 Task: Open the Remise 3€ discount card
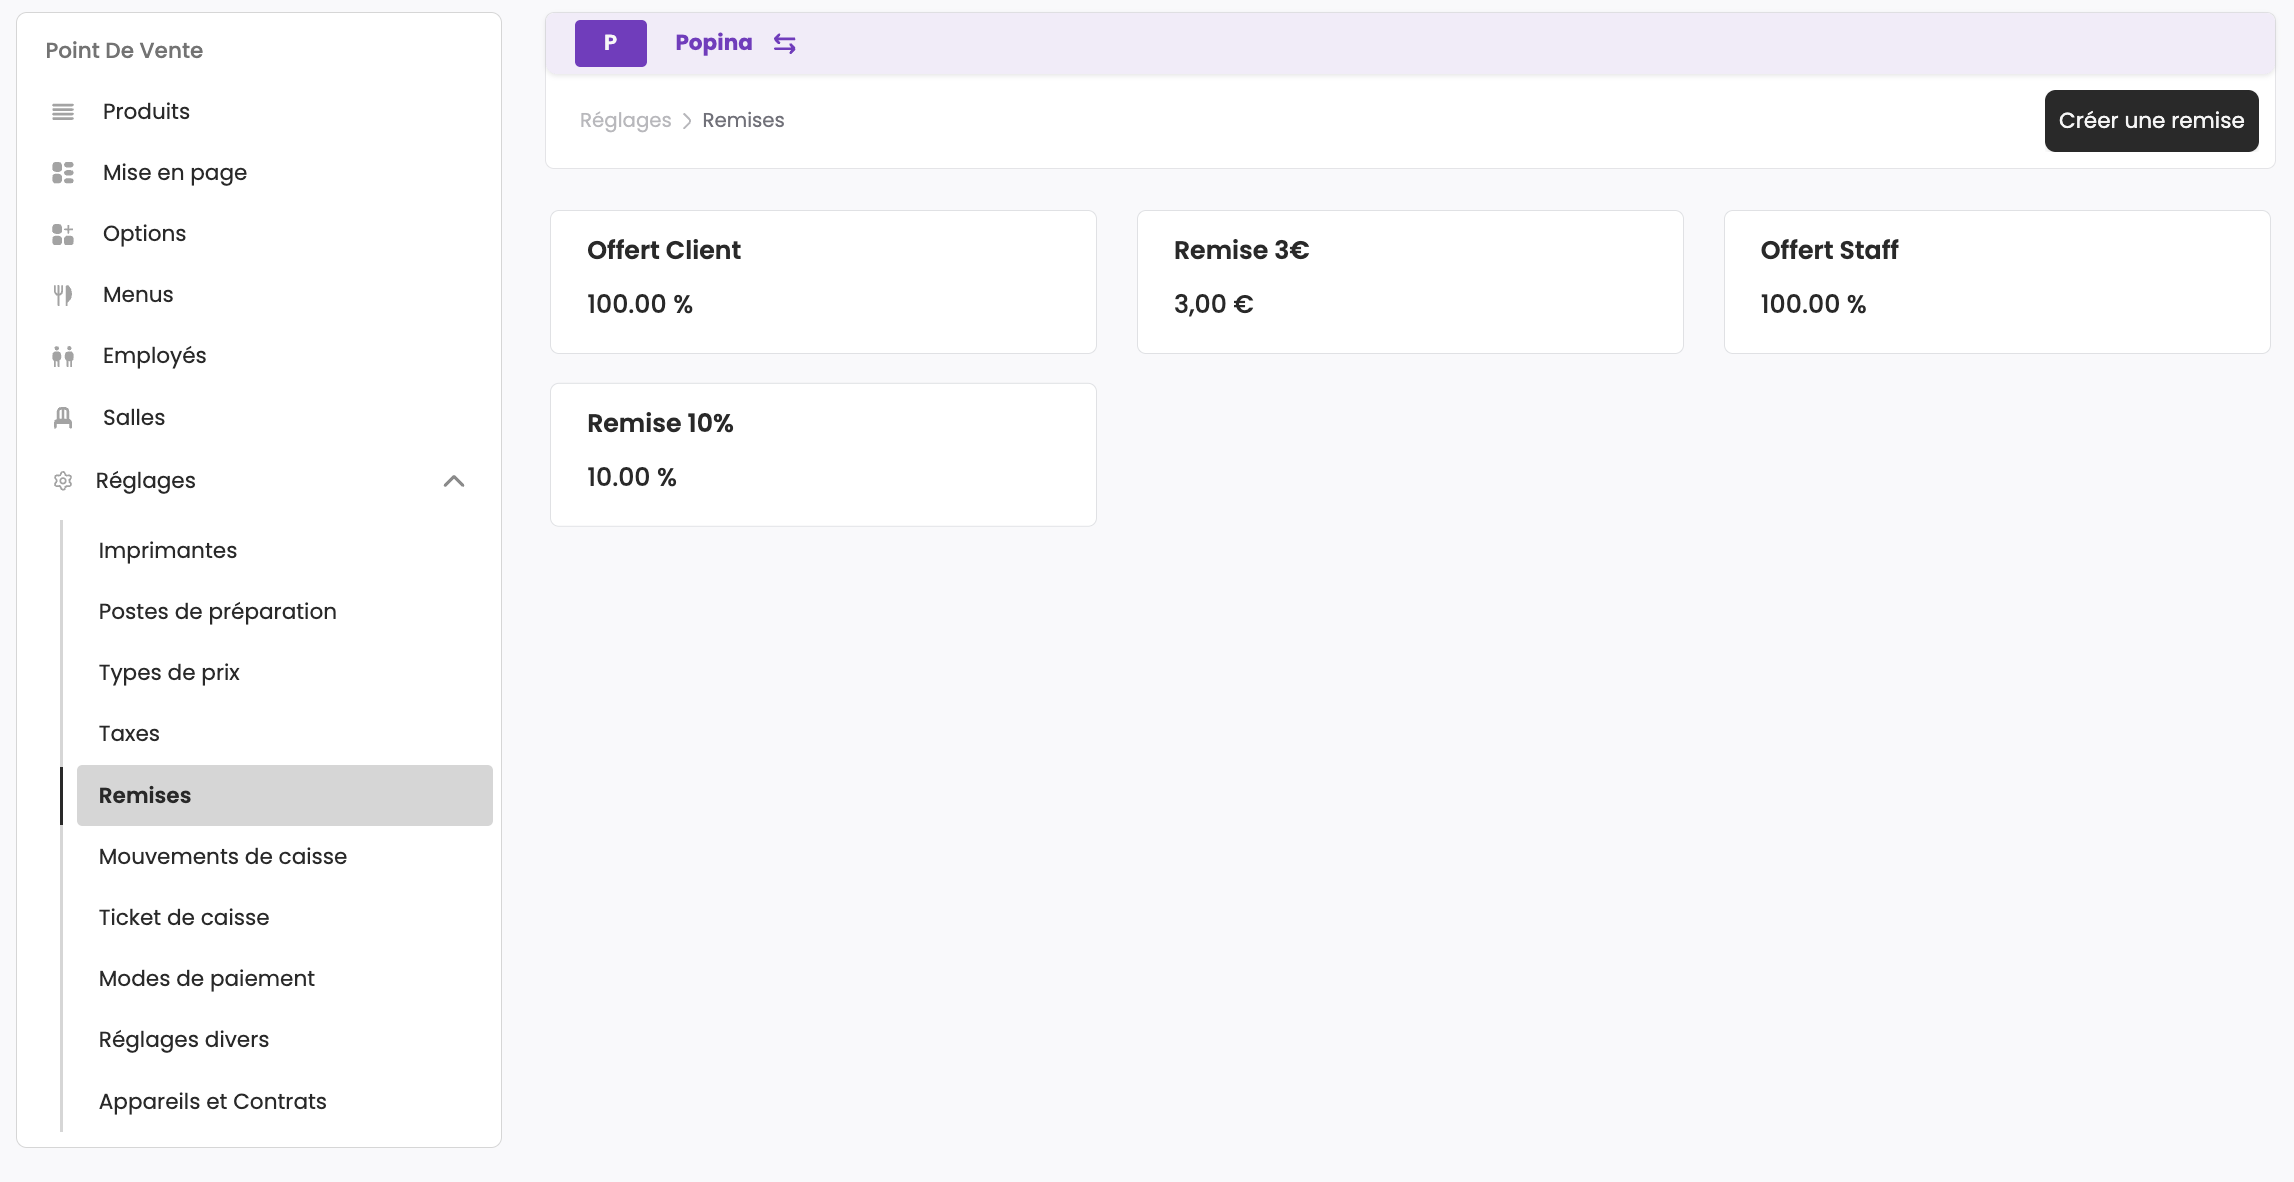point(1410,281)
